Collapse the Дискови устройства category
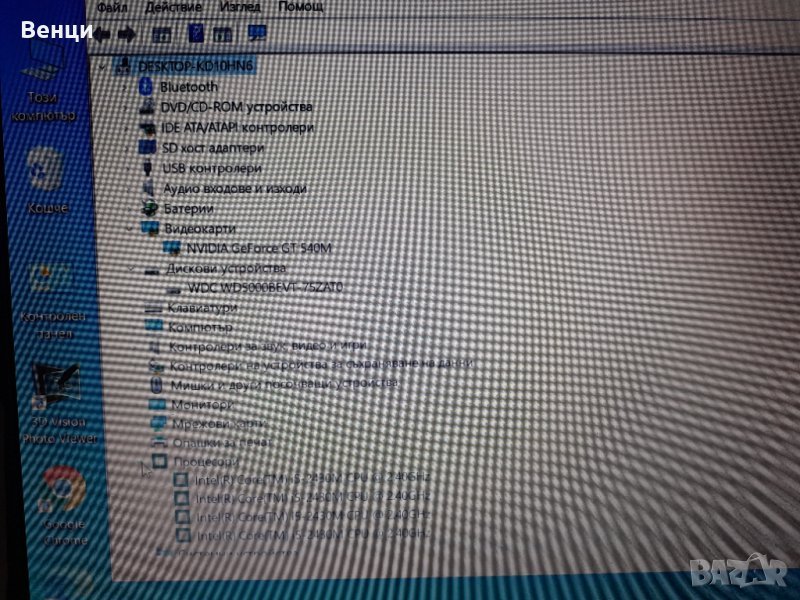Screen dimensions: 800x600 click(132, 269)
